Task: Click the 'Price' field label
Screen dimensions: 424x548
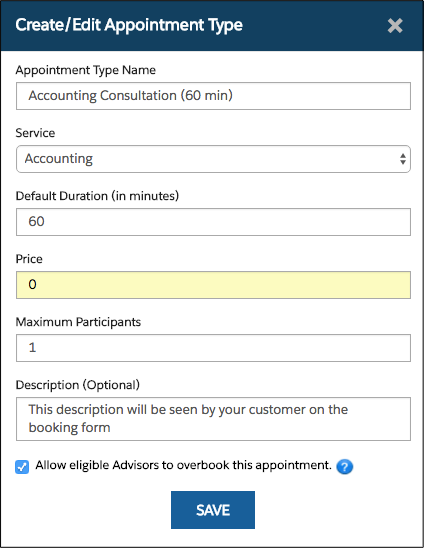Action: (29, 259)
